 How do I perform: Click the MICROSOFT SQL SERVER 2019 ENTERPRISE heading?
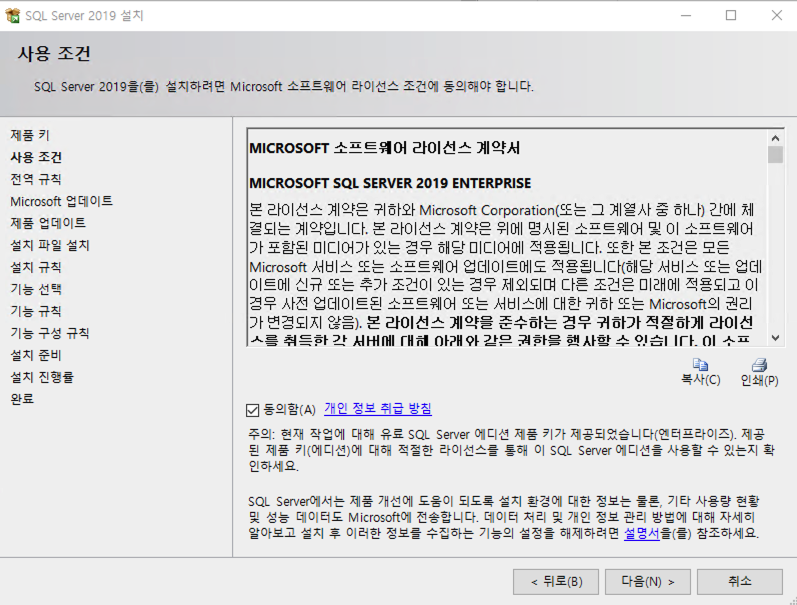pos(390,183)
